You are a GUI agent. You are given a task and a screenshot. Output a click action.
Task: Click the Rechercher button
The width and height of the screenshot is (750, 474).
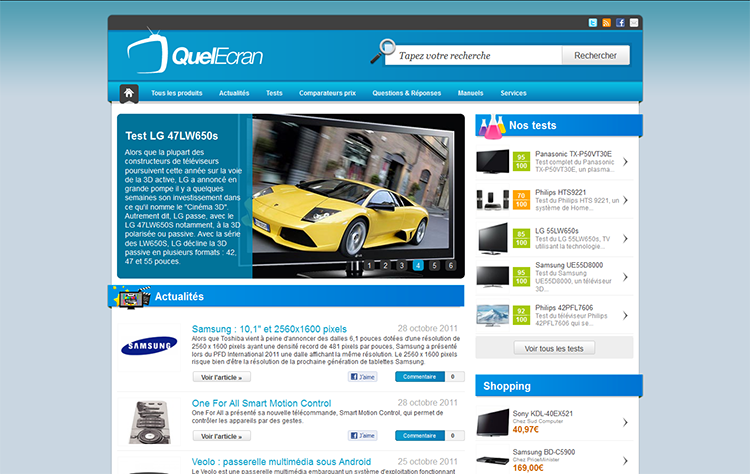pos(596,55)
